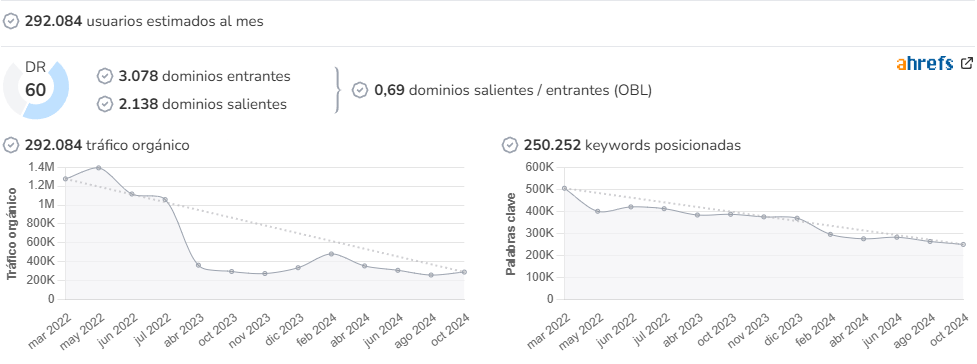Click feb 2024 data point on keywords chart
Viewport: 977px width, 364px height.
coord(831,234)
